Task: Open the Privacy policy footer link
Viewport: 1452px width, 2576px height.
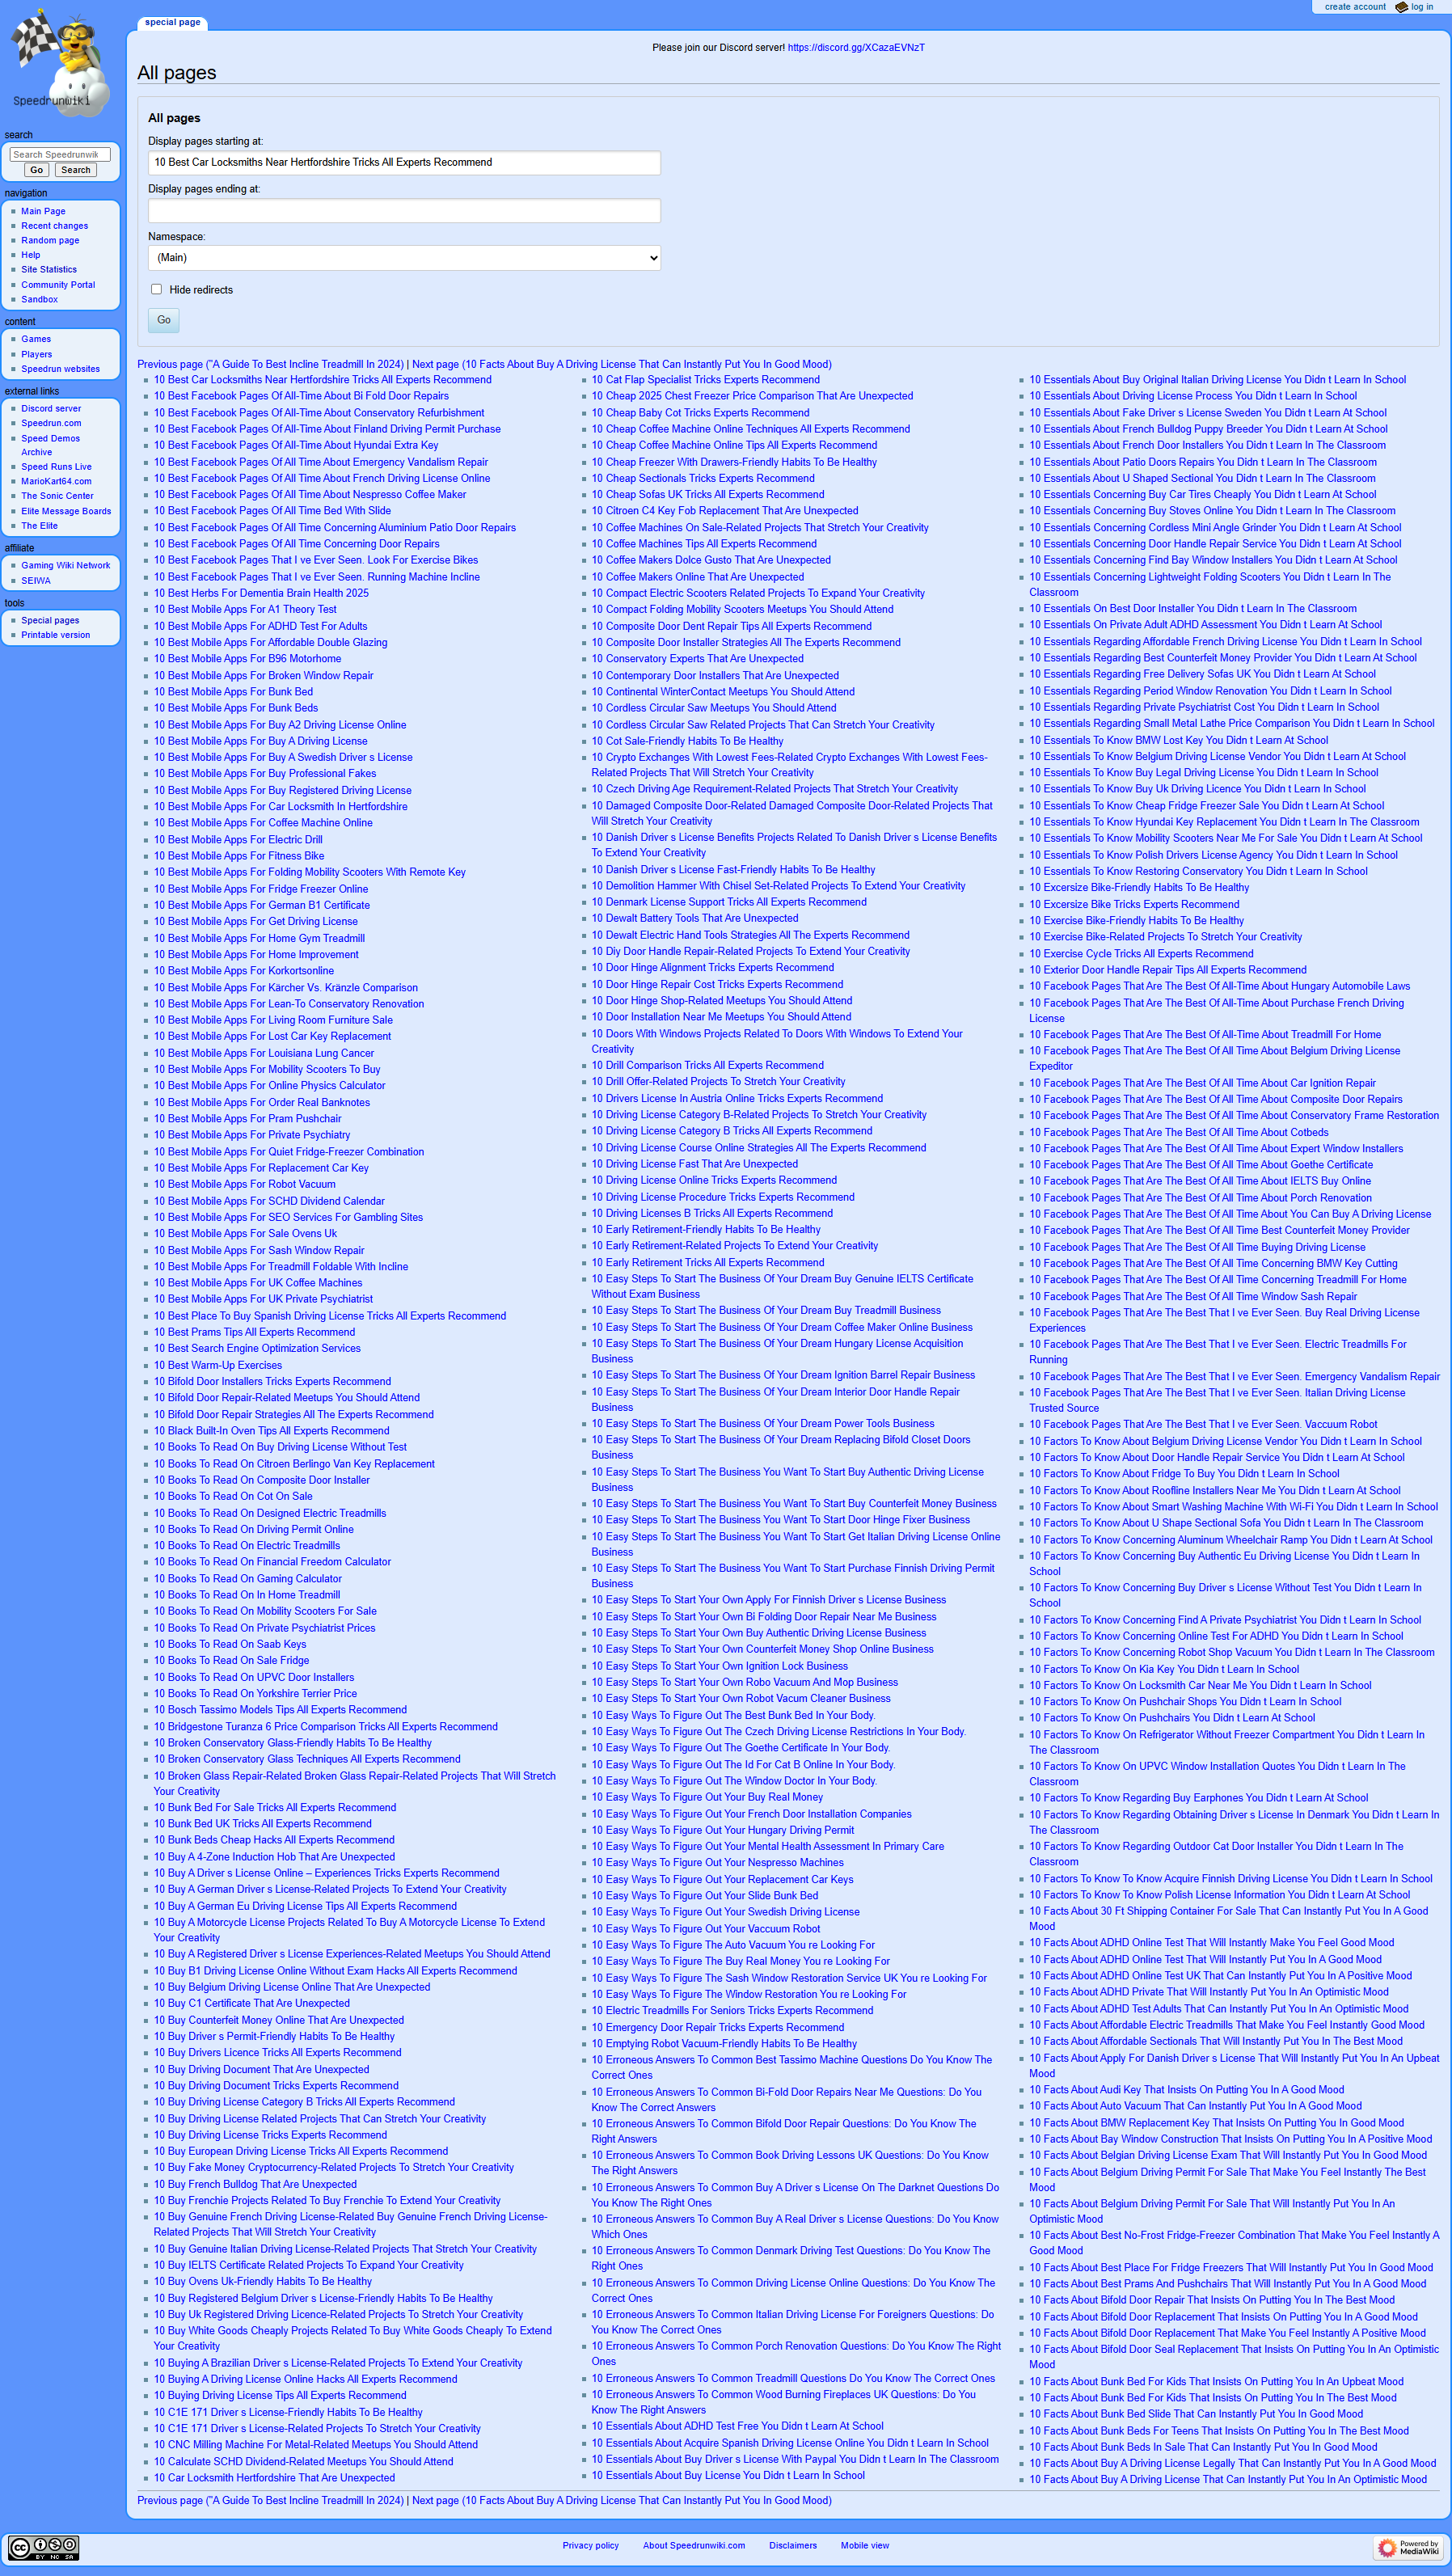Action: pos(590,2545)
